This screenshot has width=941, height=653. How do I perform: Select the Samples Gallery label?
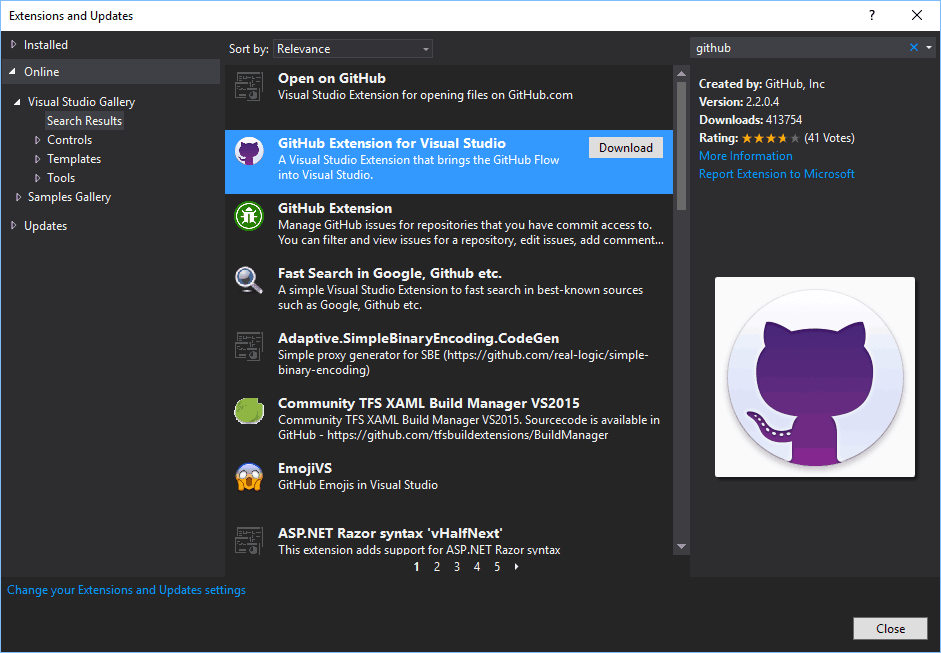(70, 197)
